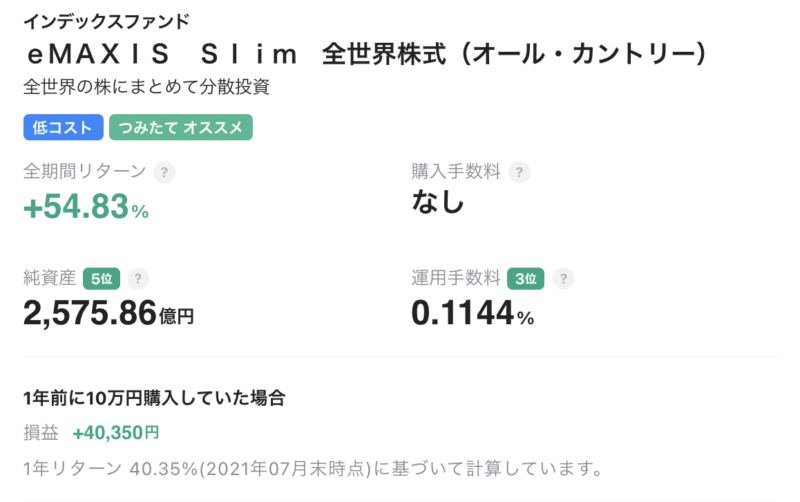Select the green つみたて オススメ tag
Screen dimensions: 800x502
point(181,127)
